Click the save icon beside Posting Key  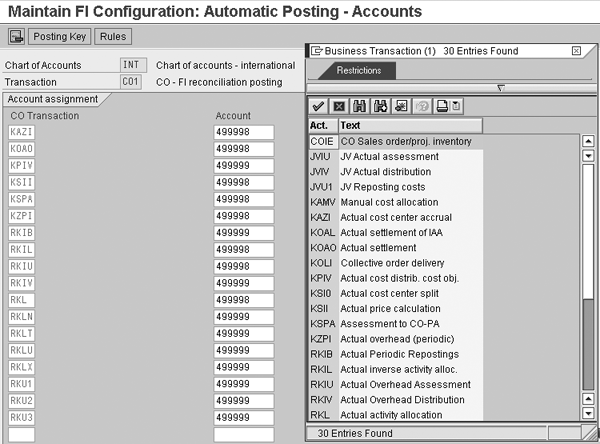pos(16,37)
